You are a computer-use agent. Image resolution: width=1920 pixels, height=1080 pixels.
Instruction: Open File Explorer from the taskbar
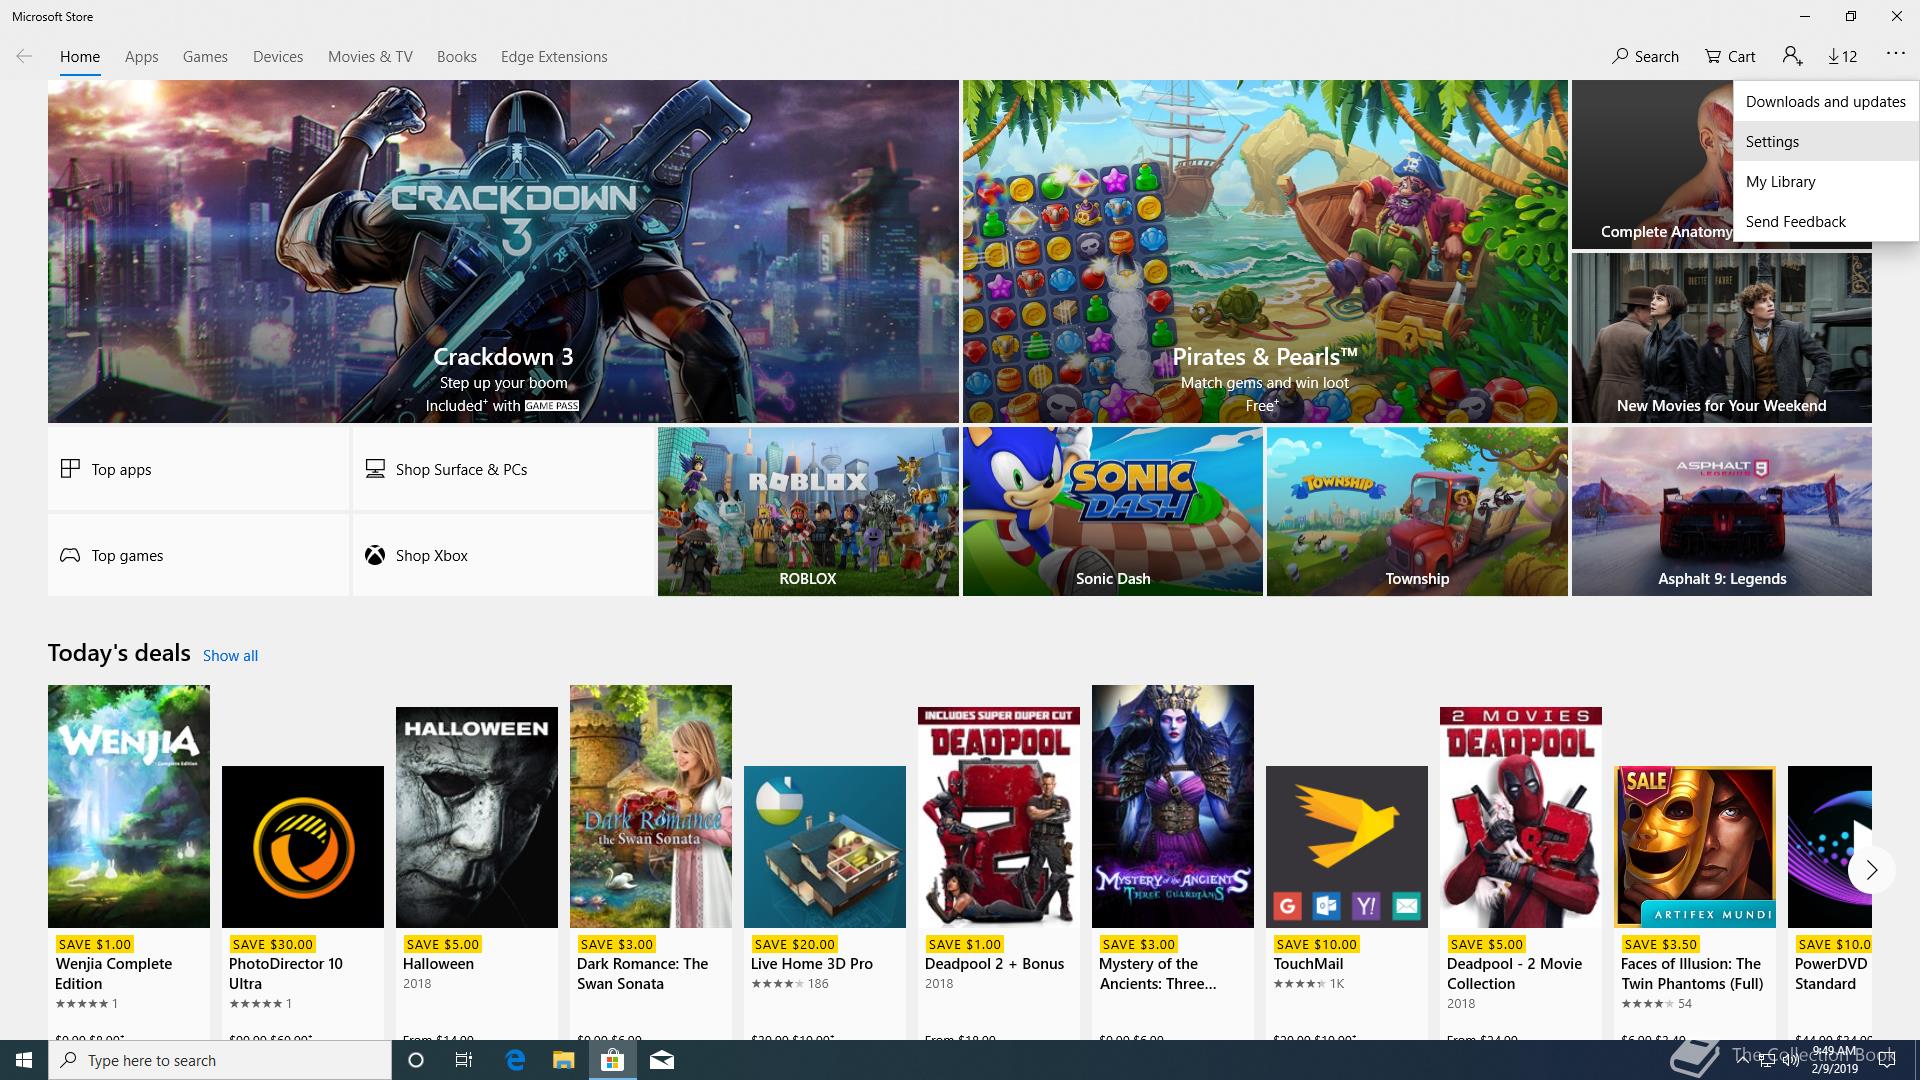pos(564,1060)
